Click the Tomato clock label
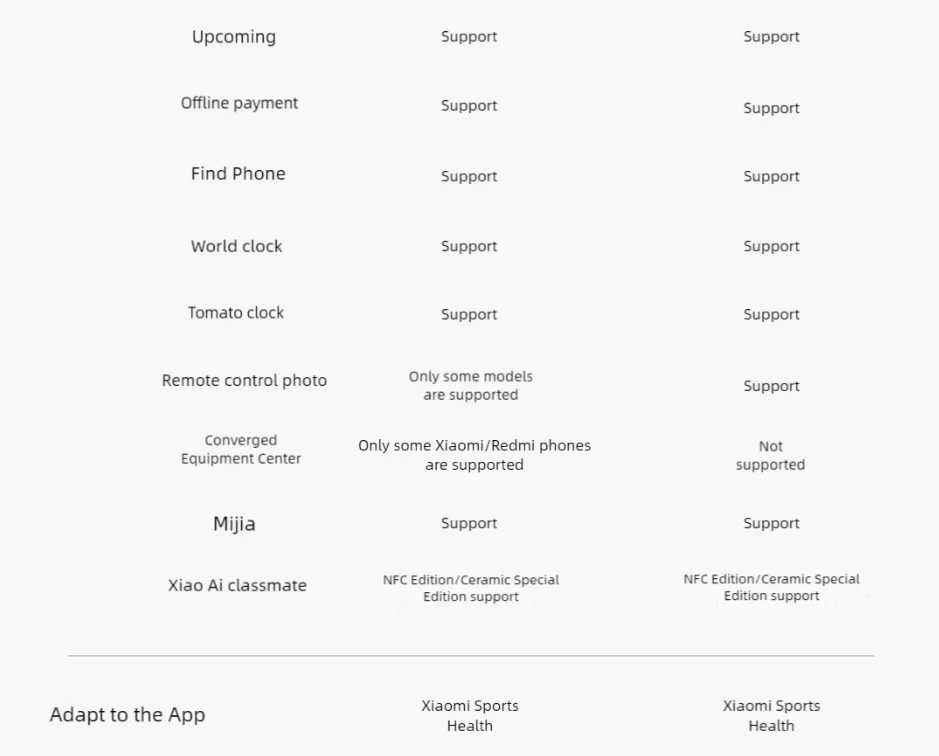 pyautogui.click(x=236, y=313)
